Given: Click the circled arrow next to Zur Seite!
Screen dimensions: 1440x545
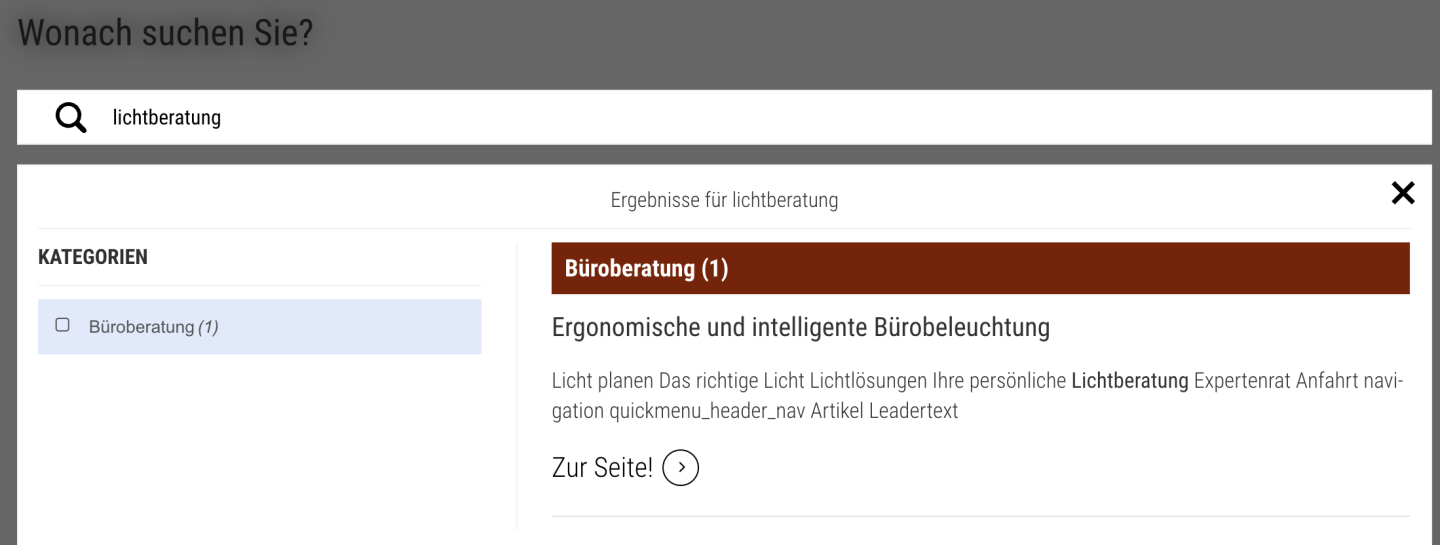Looking at the screenshot, I should point(680,467).
